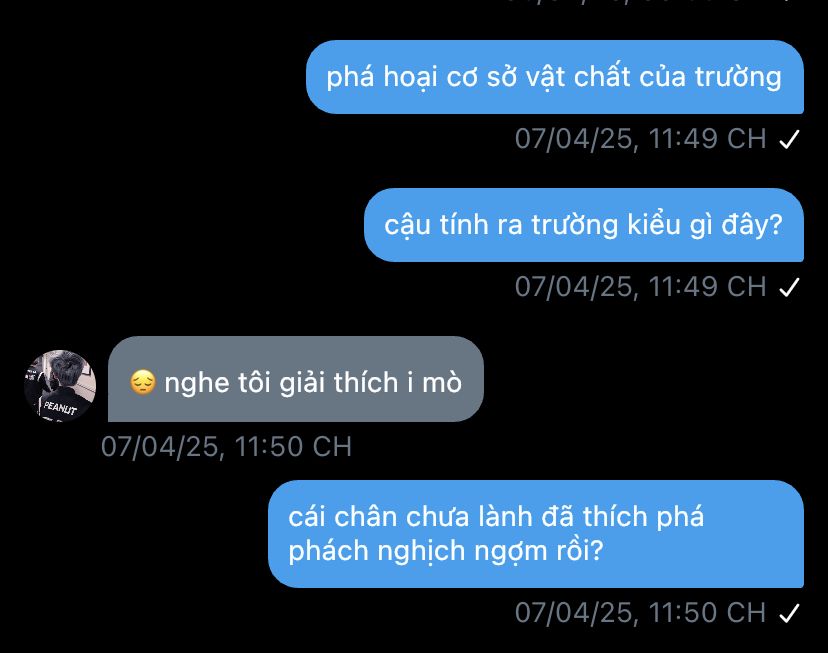Image resolution: width=828 pixels, height=653 pixels.
Task: Select the gray bubble 'nghe tôi giải thích i mò'
Action: coord(296,379)
